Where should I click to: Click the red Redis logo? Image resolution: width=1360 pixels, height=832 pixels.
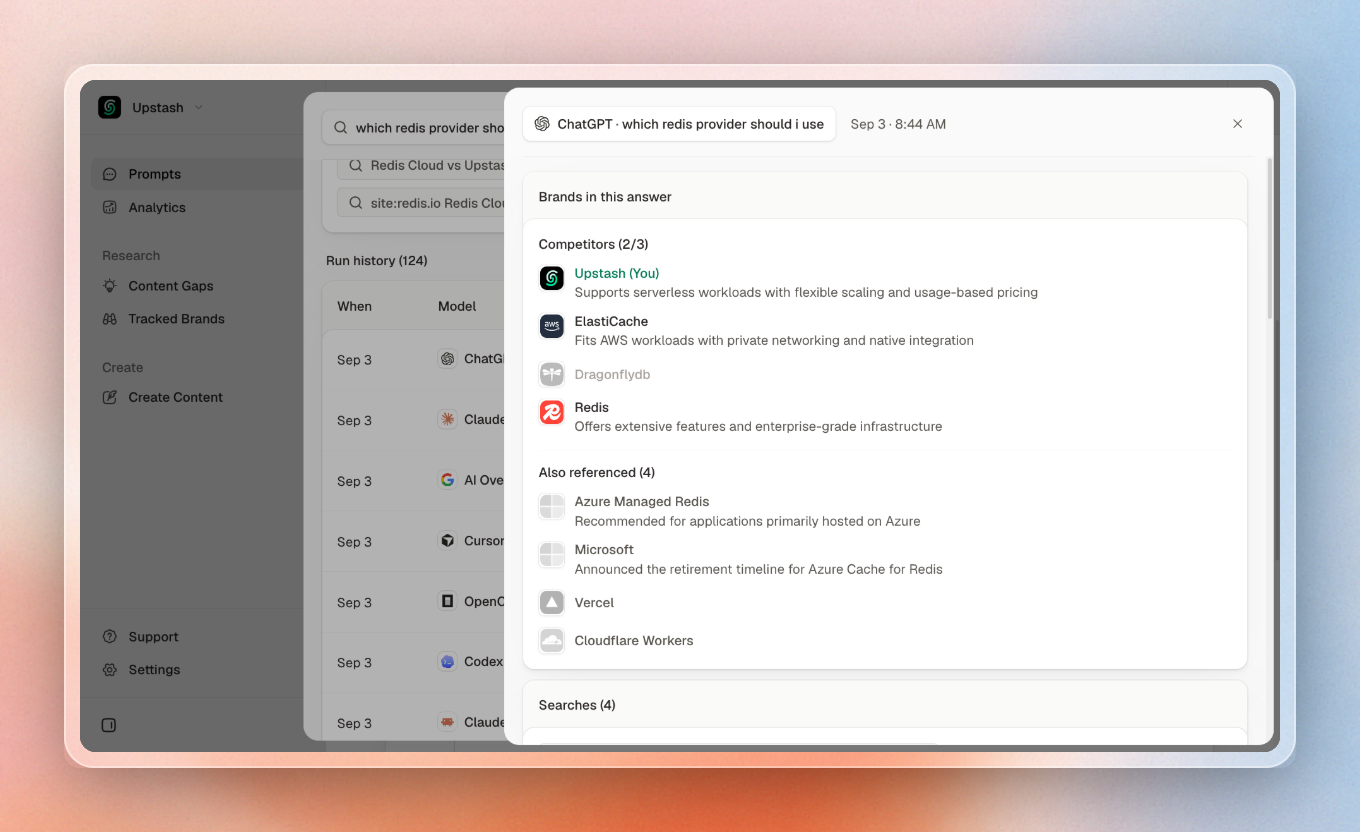pyautogui.click(x=552, y=412)
